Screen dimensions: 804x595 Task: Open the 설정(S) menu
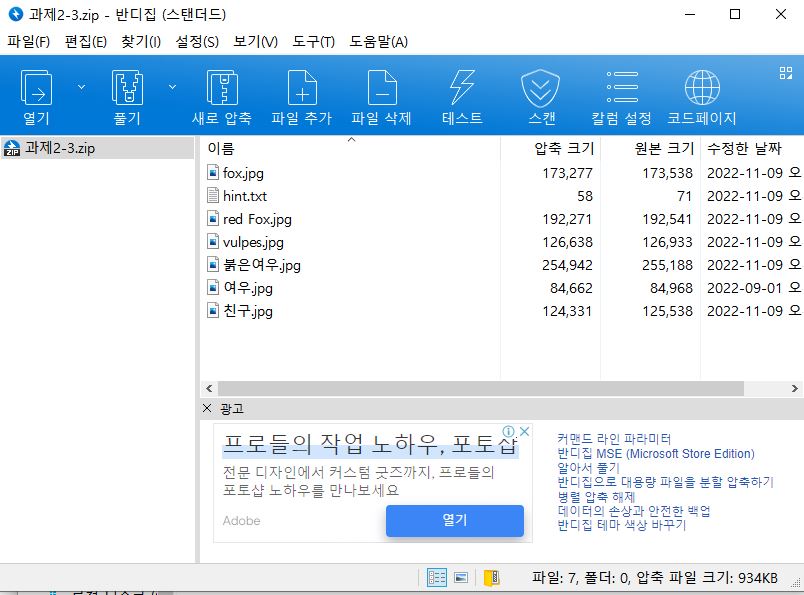[x=197, y=42]
